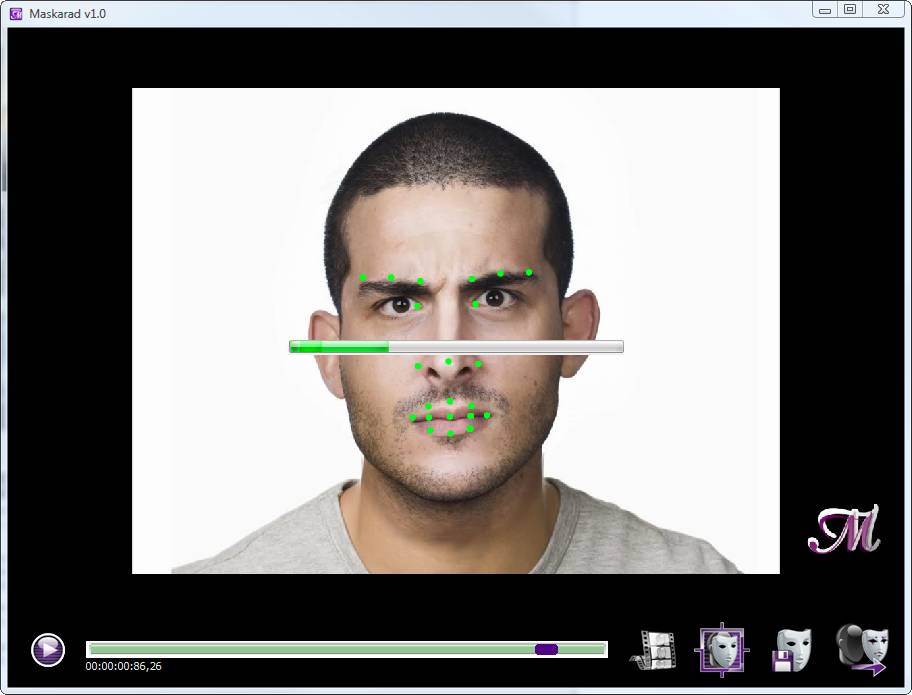The height and width of the screenshot is (695, 912).
Task: Click the timecode text 00:00:00:86,26
Action: (123, 667)
